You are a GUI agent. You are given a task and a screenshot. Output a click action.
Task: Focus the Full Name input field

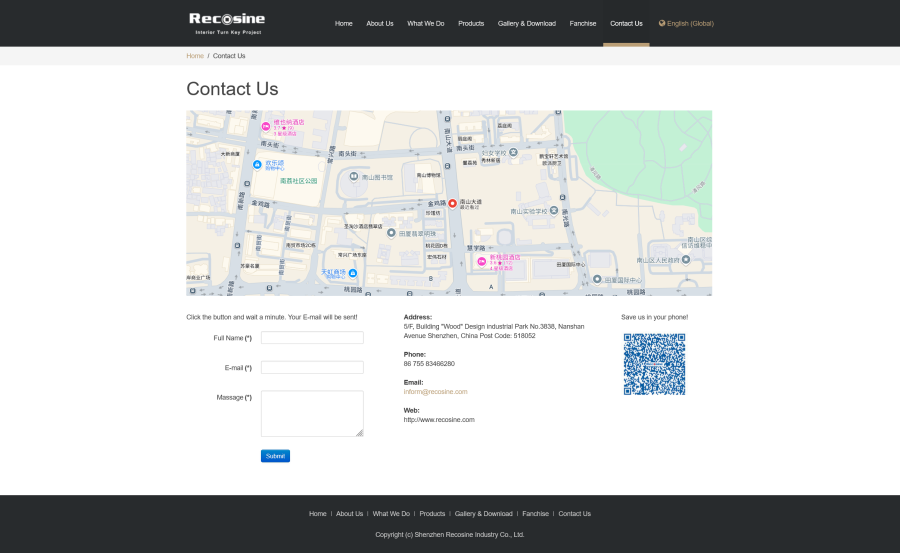[312, 338]
